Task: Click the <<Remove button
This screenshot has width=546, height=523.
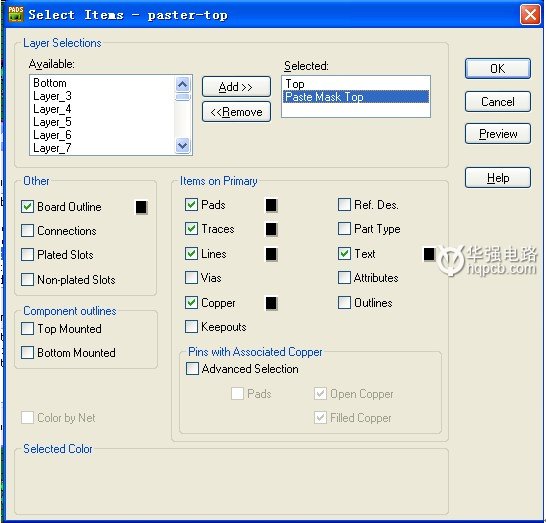Action: (236, 112)
